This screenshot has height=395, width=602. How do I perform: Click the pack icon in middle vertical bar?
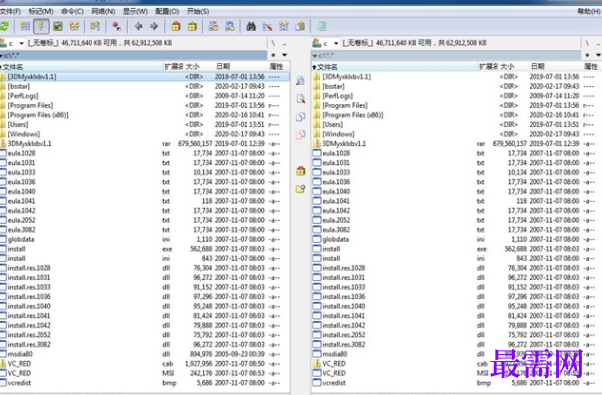[x=300, y=171]
